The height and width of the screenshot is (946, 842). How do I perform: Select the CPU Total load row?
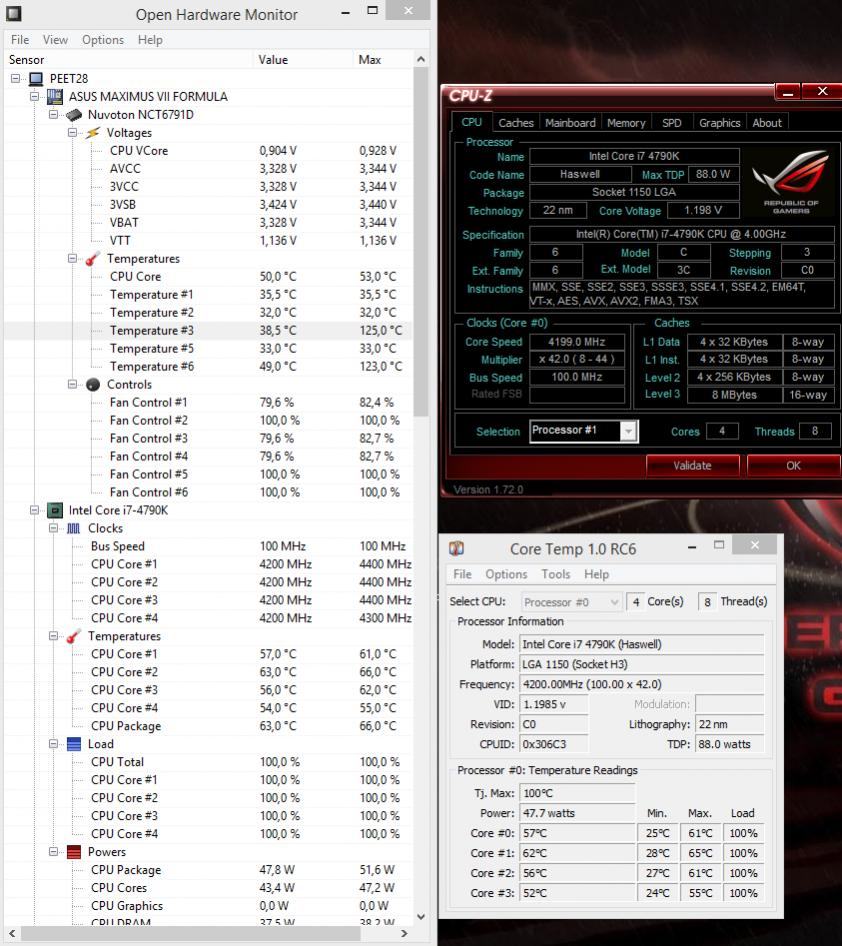pyautogui.click(x=208, y=762)
